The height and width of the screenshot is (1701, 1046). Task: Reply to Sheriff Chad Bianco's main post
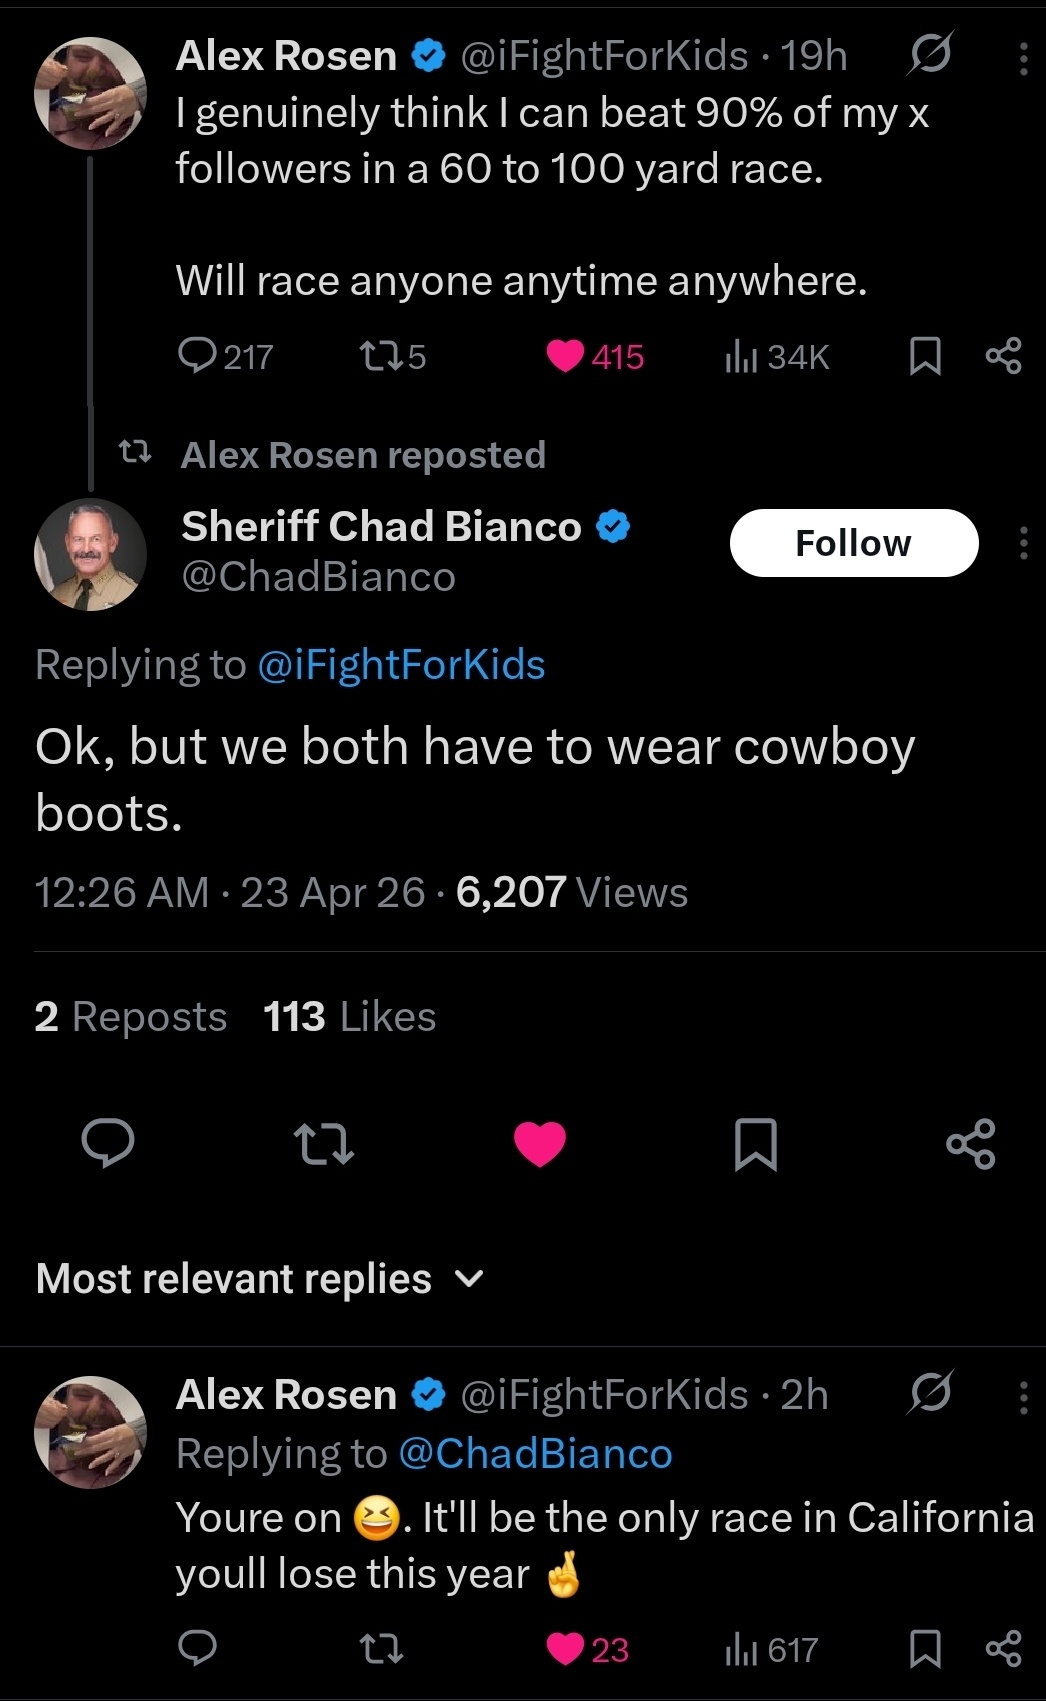coord(108,1143)
